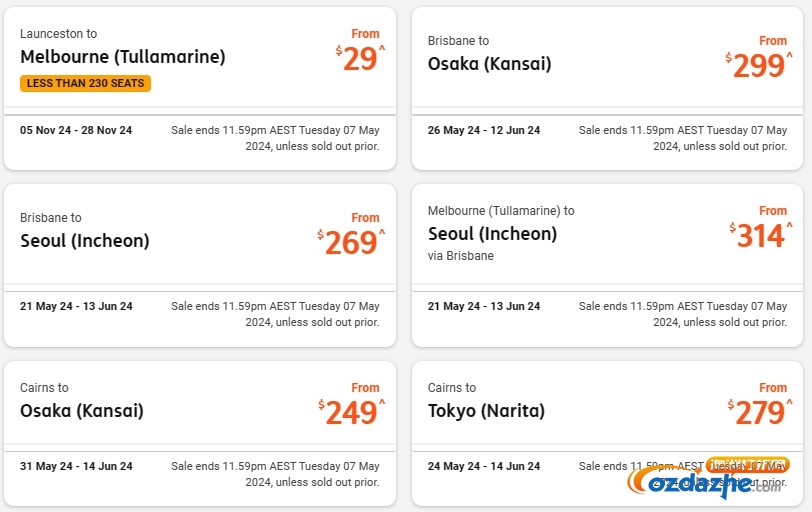This screenshot has width=812, height=512.
Task: Click travel dates 24 May 24 - 14 Jun 24
Action: coord(484,466)
